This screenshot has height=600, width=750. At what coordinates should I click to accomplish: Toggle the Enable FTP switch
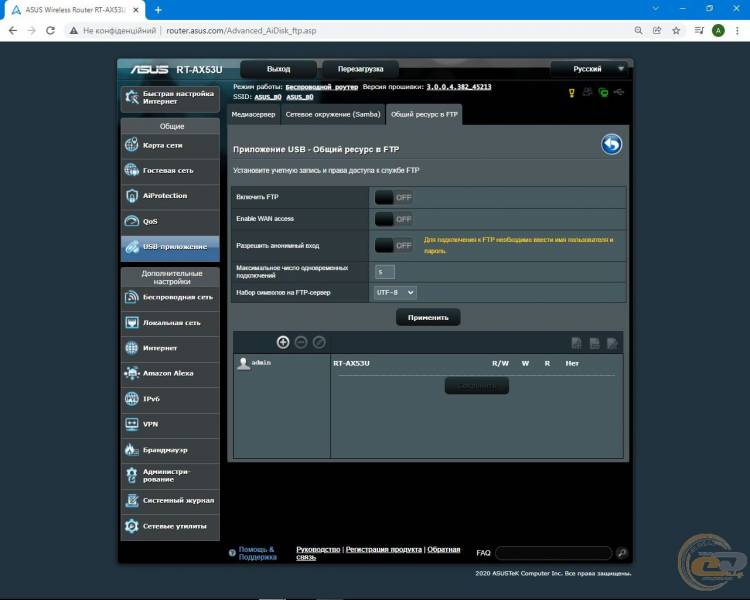click(x=393, y=197)
